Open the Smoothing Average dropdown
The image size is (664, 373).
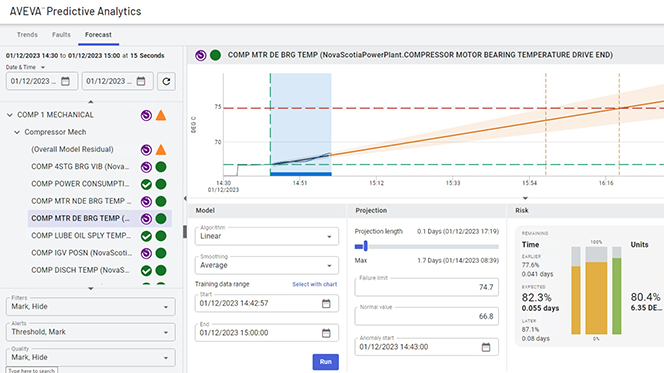pyautogui.click(x=267, y=265)
